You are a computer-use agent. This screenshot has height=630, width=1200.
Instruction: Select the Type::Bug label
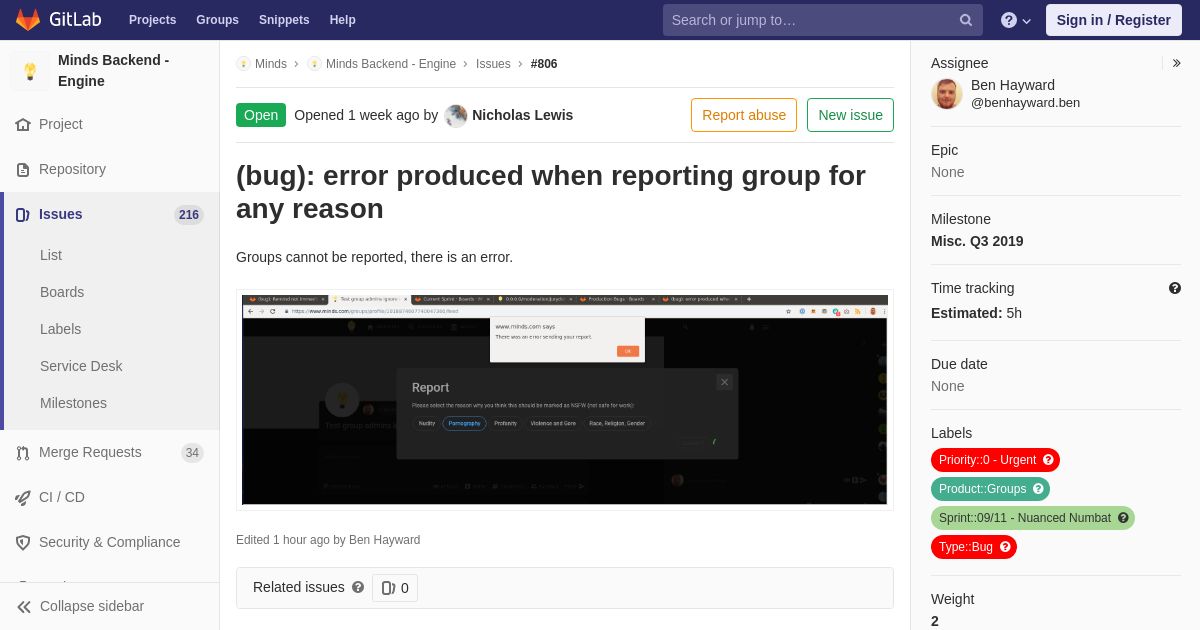965,547
